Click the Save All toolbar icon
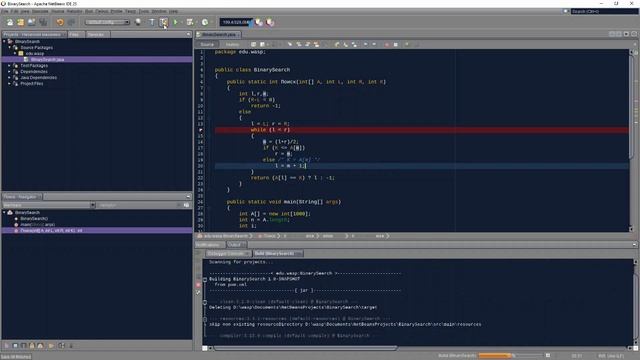 (x=43, y=22)
